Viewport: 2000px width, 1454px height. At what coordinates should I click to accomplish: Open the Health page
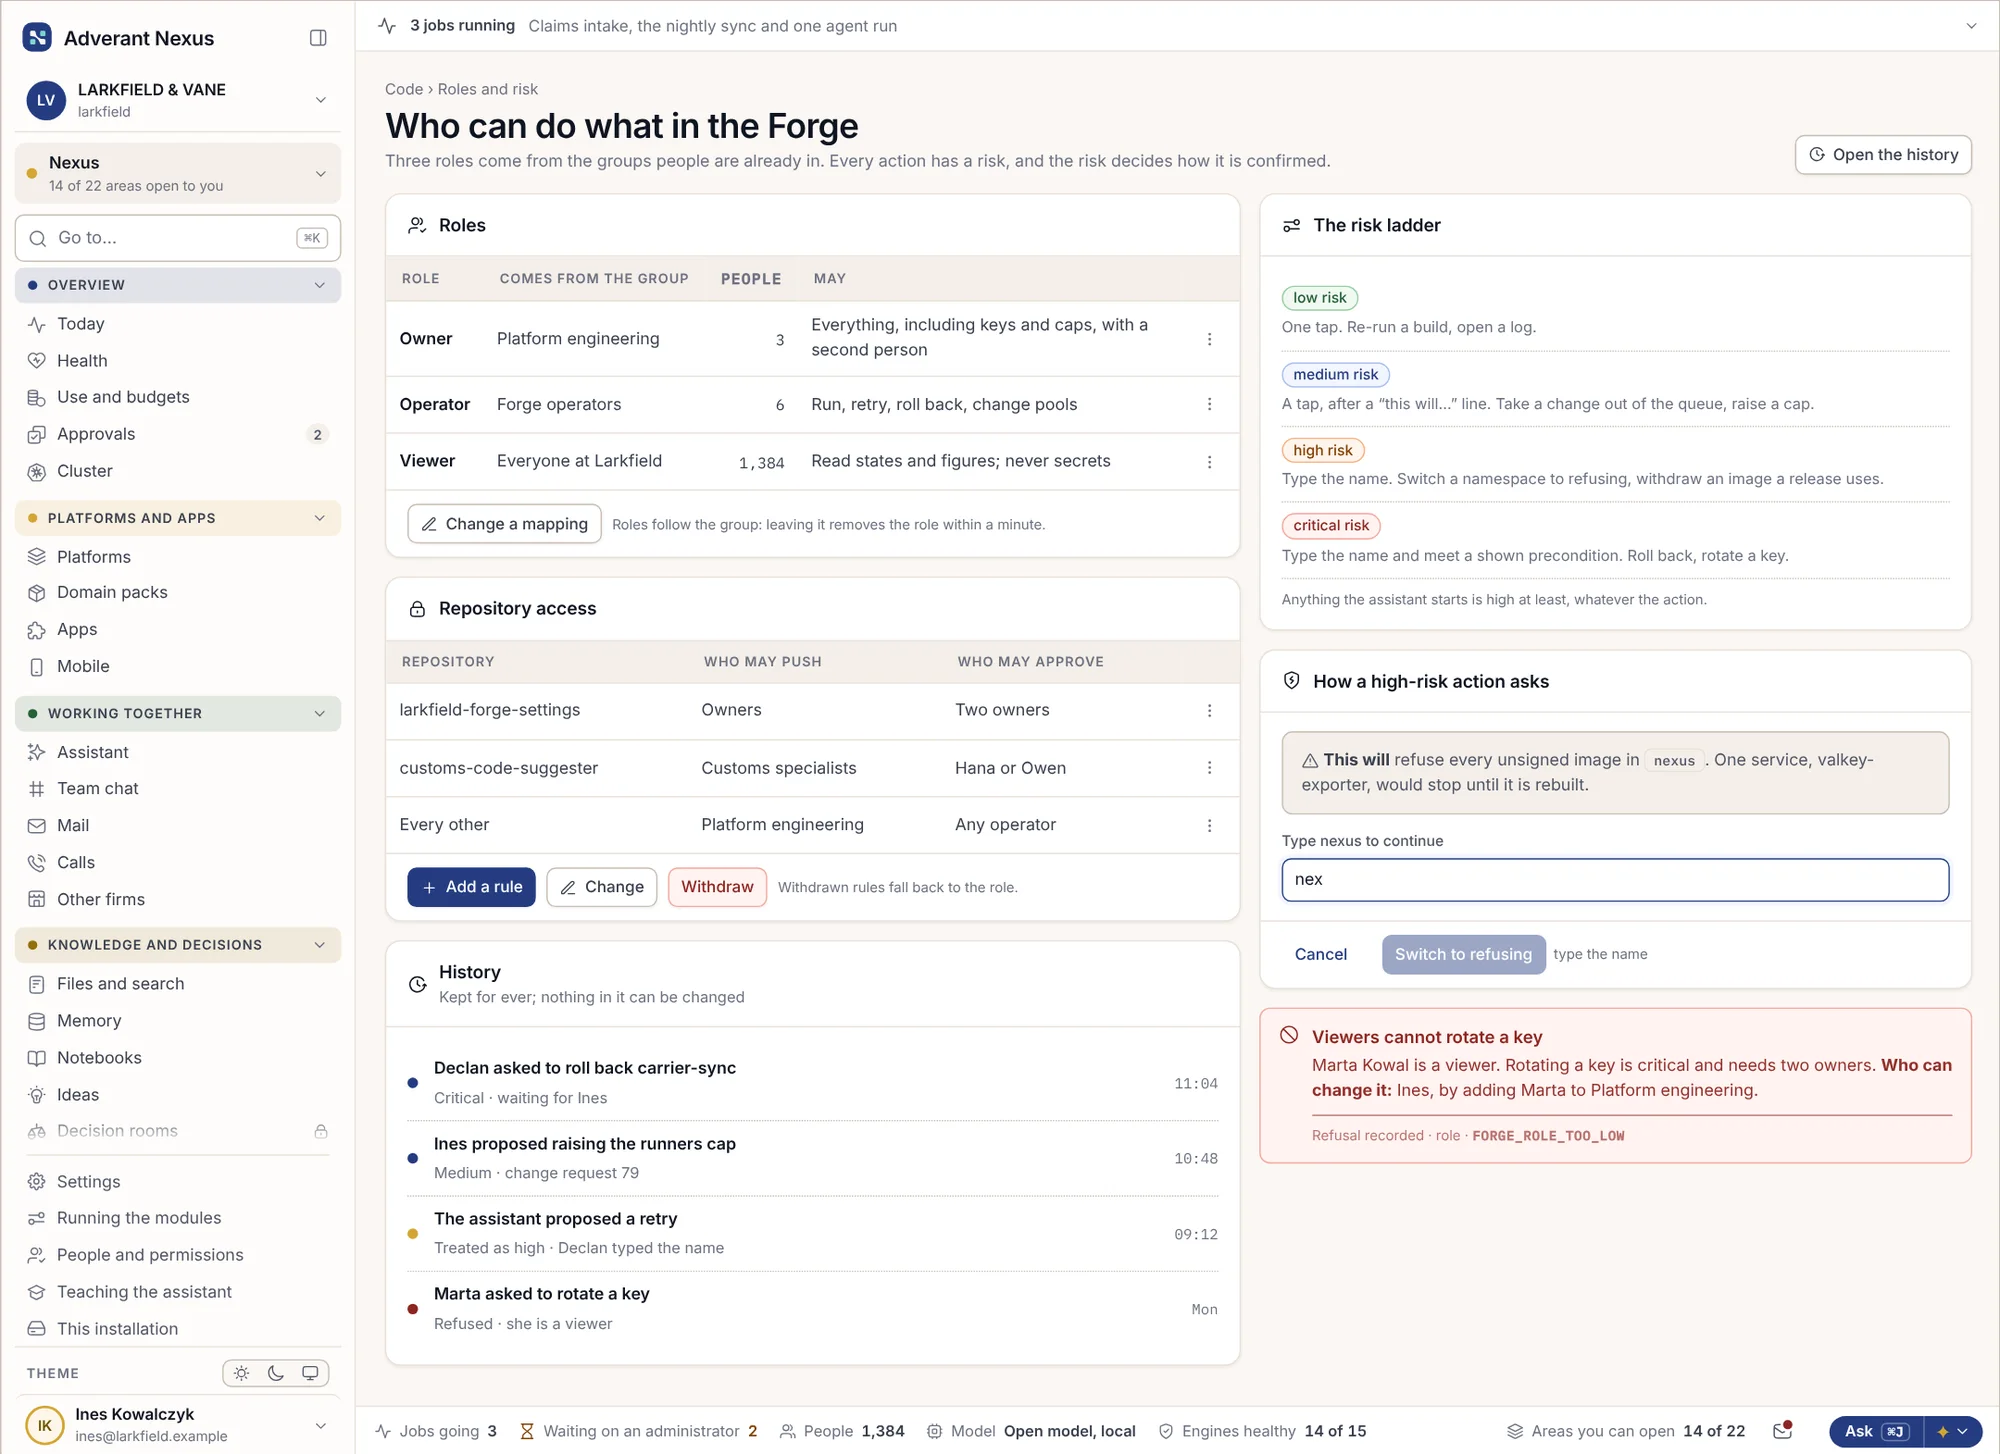(178, 361)
